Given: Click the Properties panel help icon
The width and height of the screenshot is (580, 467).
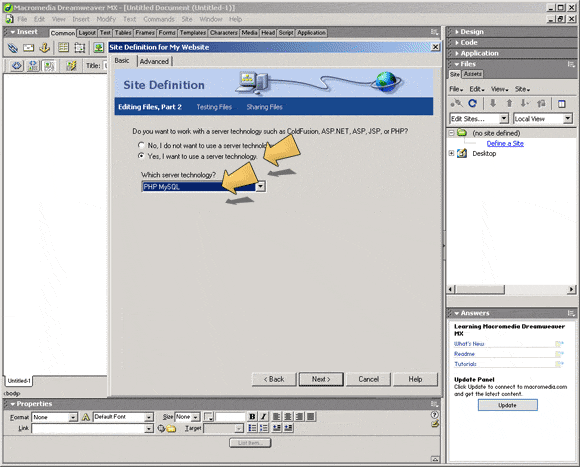Looking at the screenshot, I should click(x=435, y=415).
